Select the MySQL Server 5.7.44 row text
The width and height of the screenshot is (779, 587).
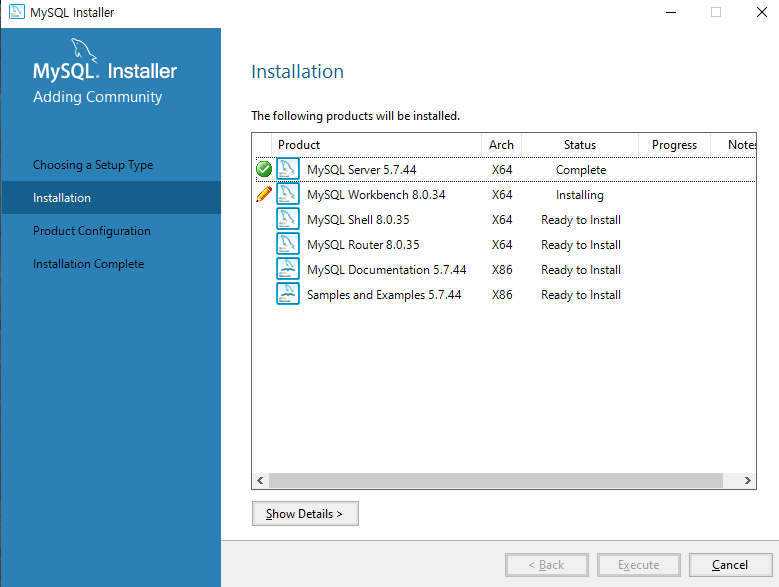pos(362,170)
